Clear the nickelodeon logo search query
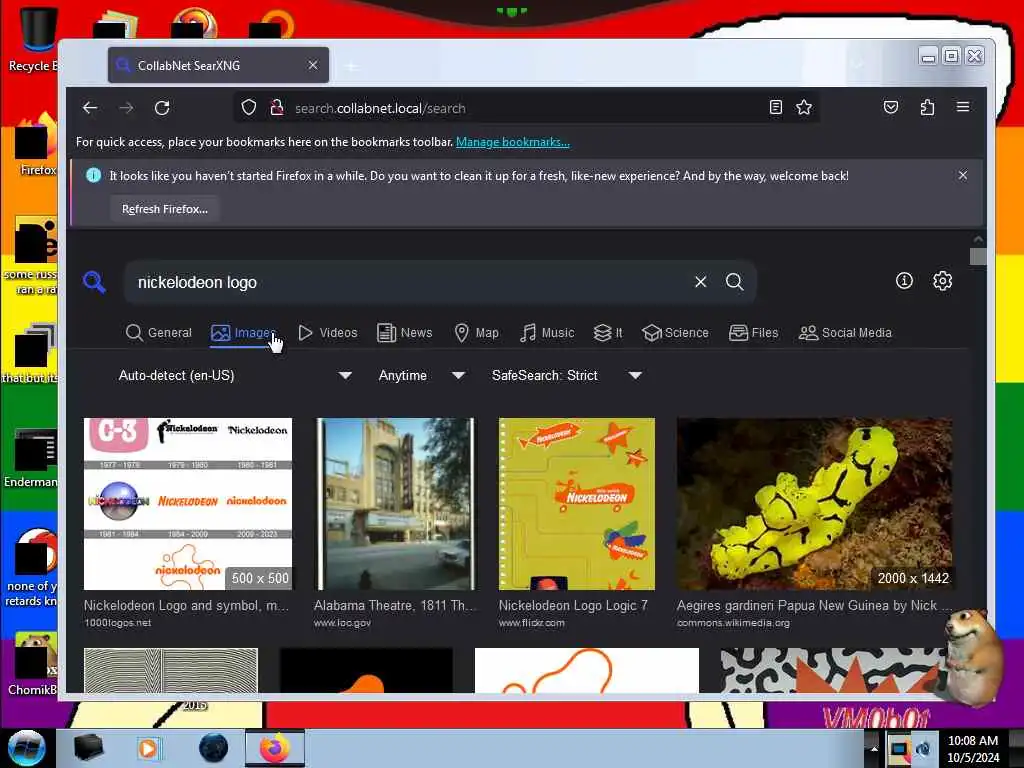Image resolution: width=1024 pixels, height=768 pixels. coord(700,281)
